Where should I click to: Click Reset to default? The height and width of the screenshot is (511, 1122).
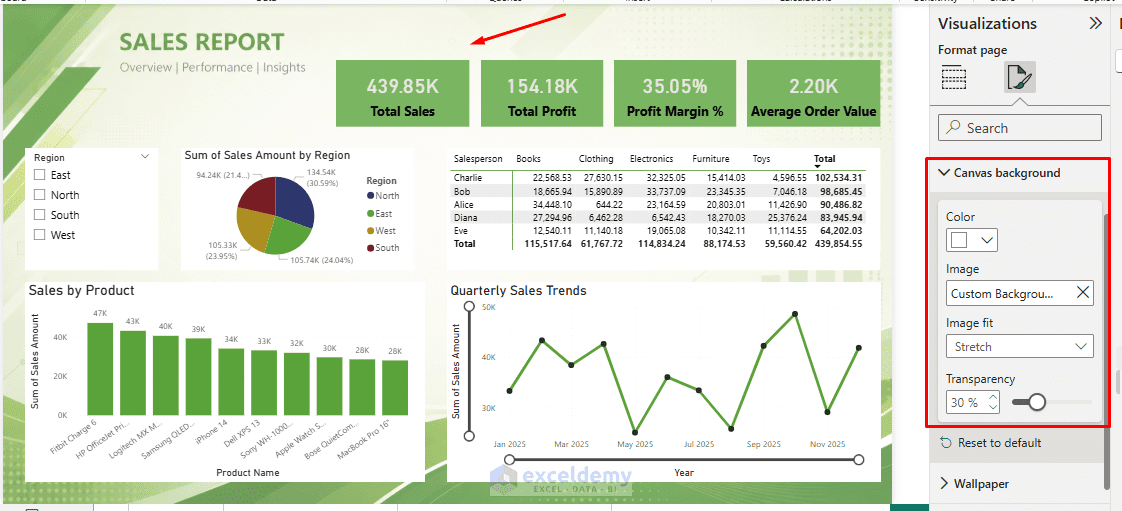point(991,442)
